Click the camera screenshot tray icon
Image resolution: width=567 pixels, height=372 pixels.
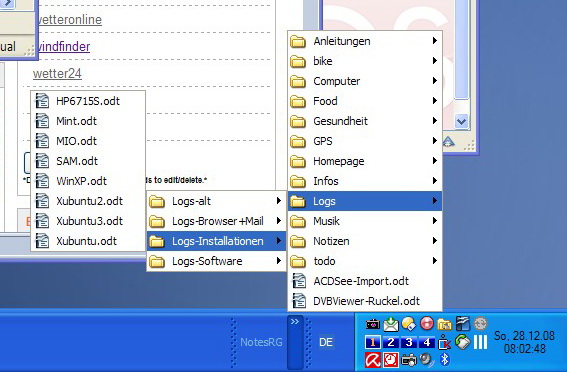pos(409,360)
